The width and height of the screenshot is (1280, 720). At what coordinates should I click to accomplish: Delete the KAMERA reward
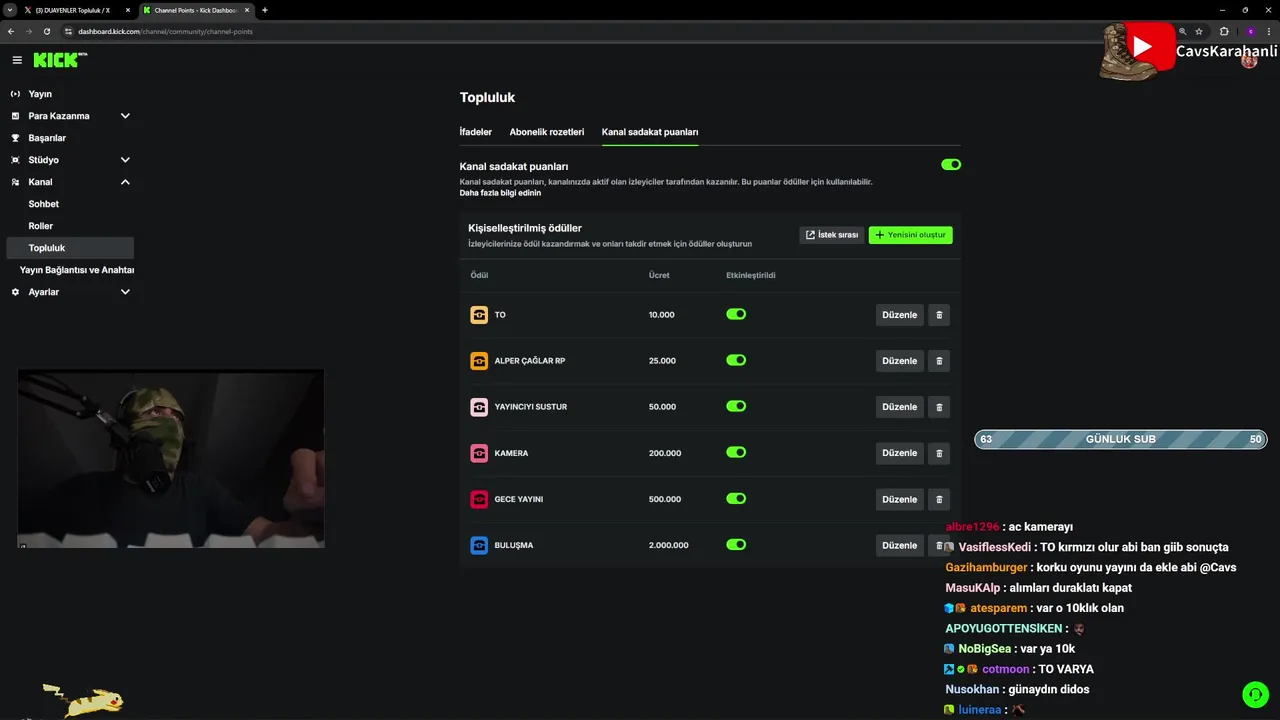point(939,453)
